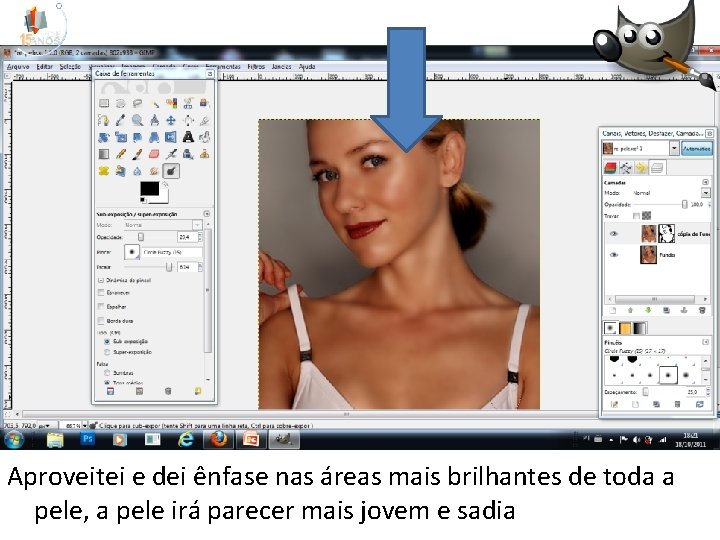Enable the Espalhar checkbox

point(101,306)
